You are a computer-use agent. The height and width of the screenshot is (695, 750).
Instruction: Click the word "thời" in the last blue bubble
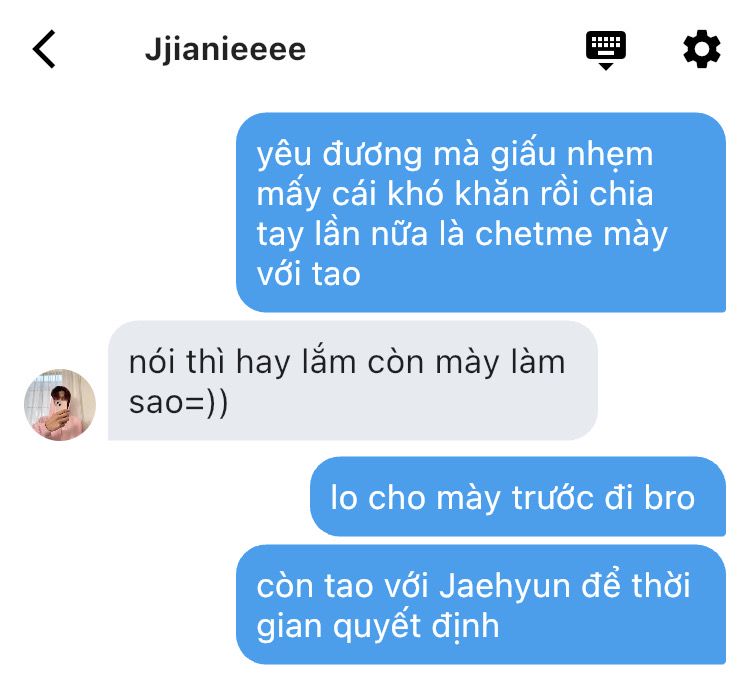(661, 585)
